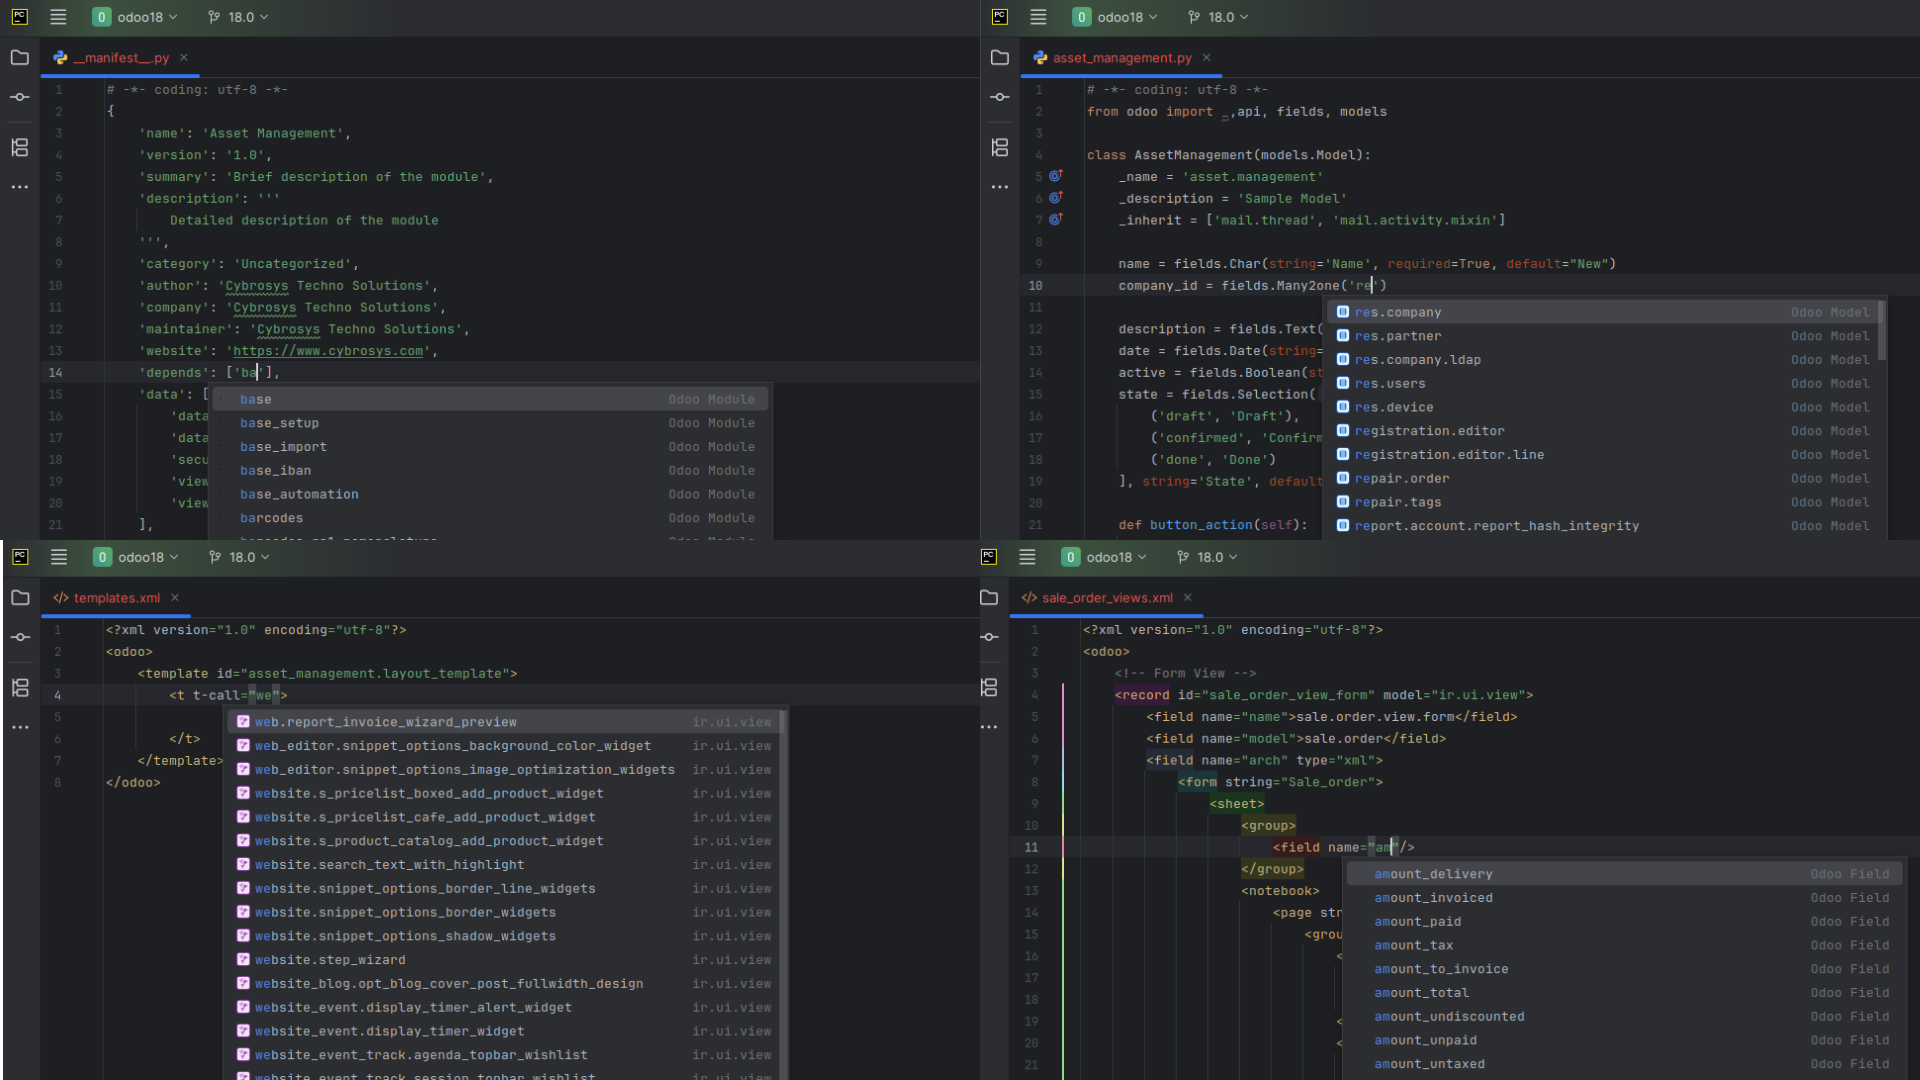Viewport: 1920px width, 1080px height.
Task: Choose 'amount_untaxed' field completion
Action: tap(1624, 1064)
